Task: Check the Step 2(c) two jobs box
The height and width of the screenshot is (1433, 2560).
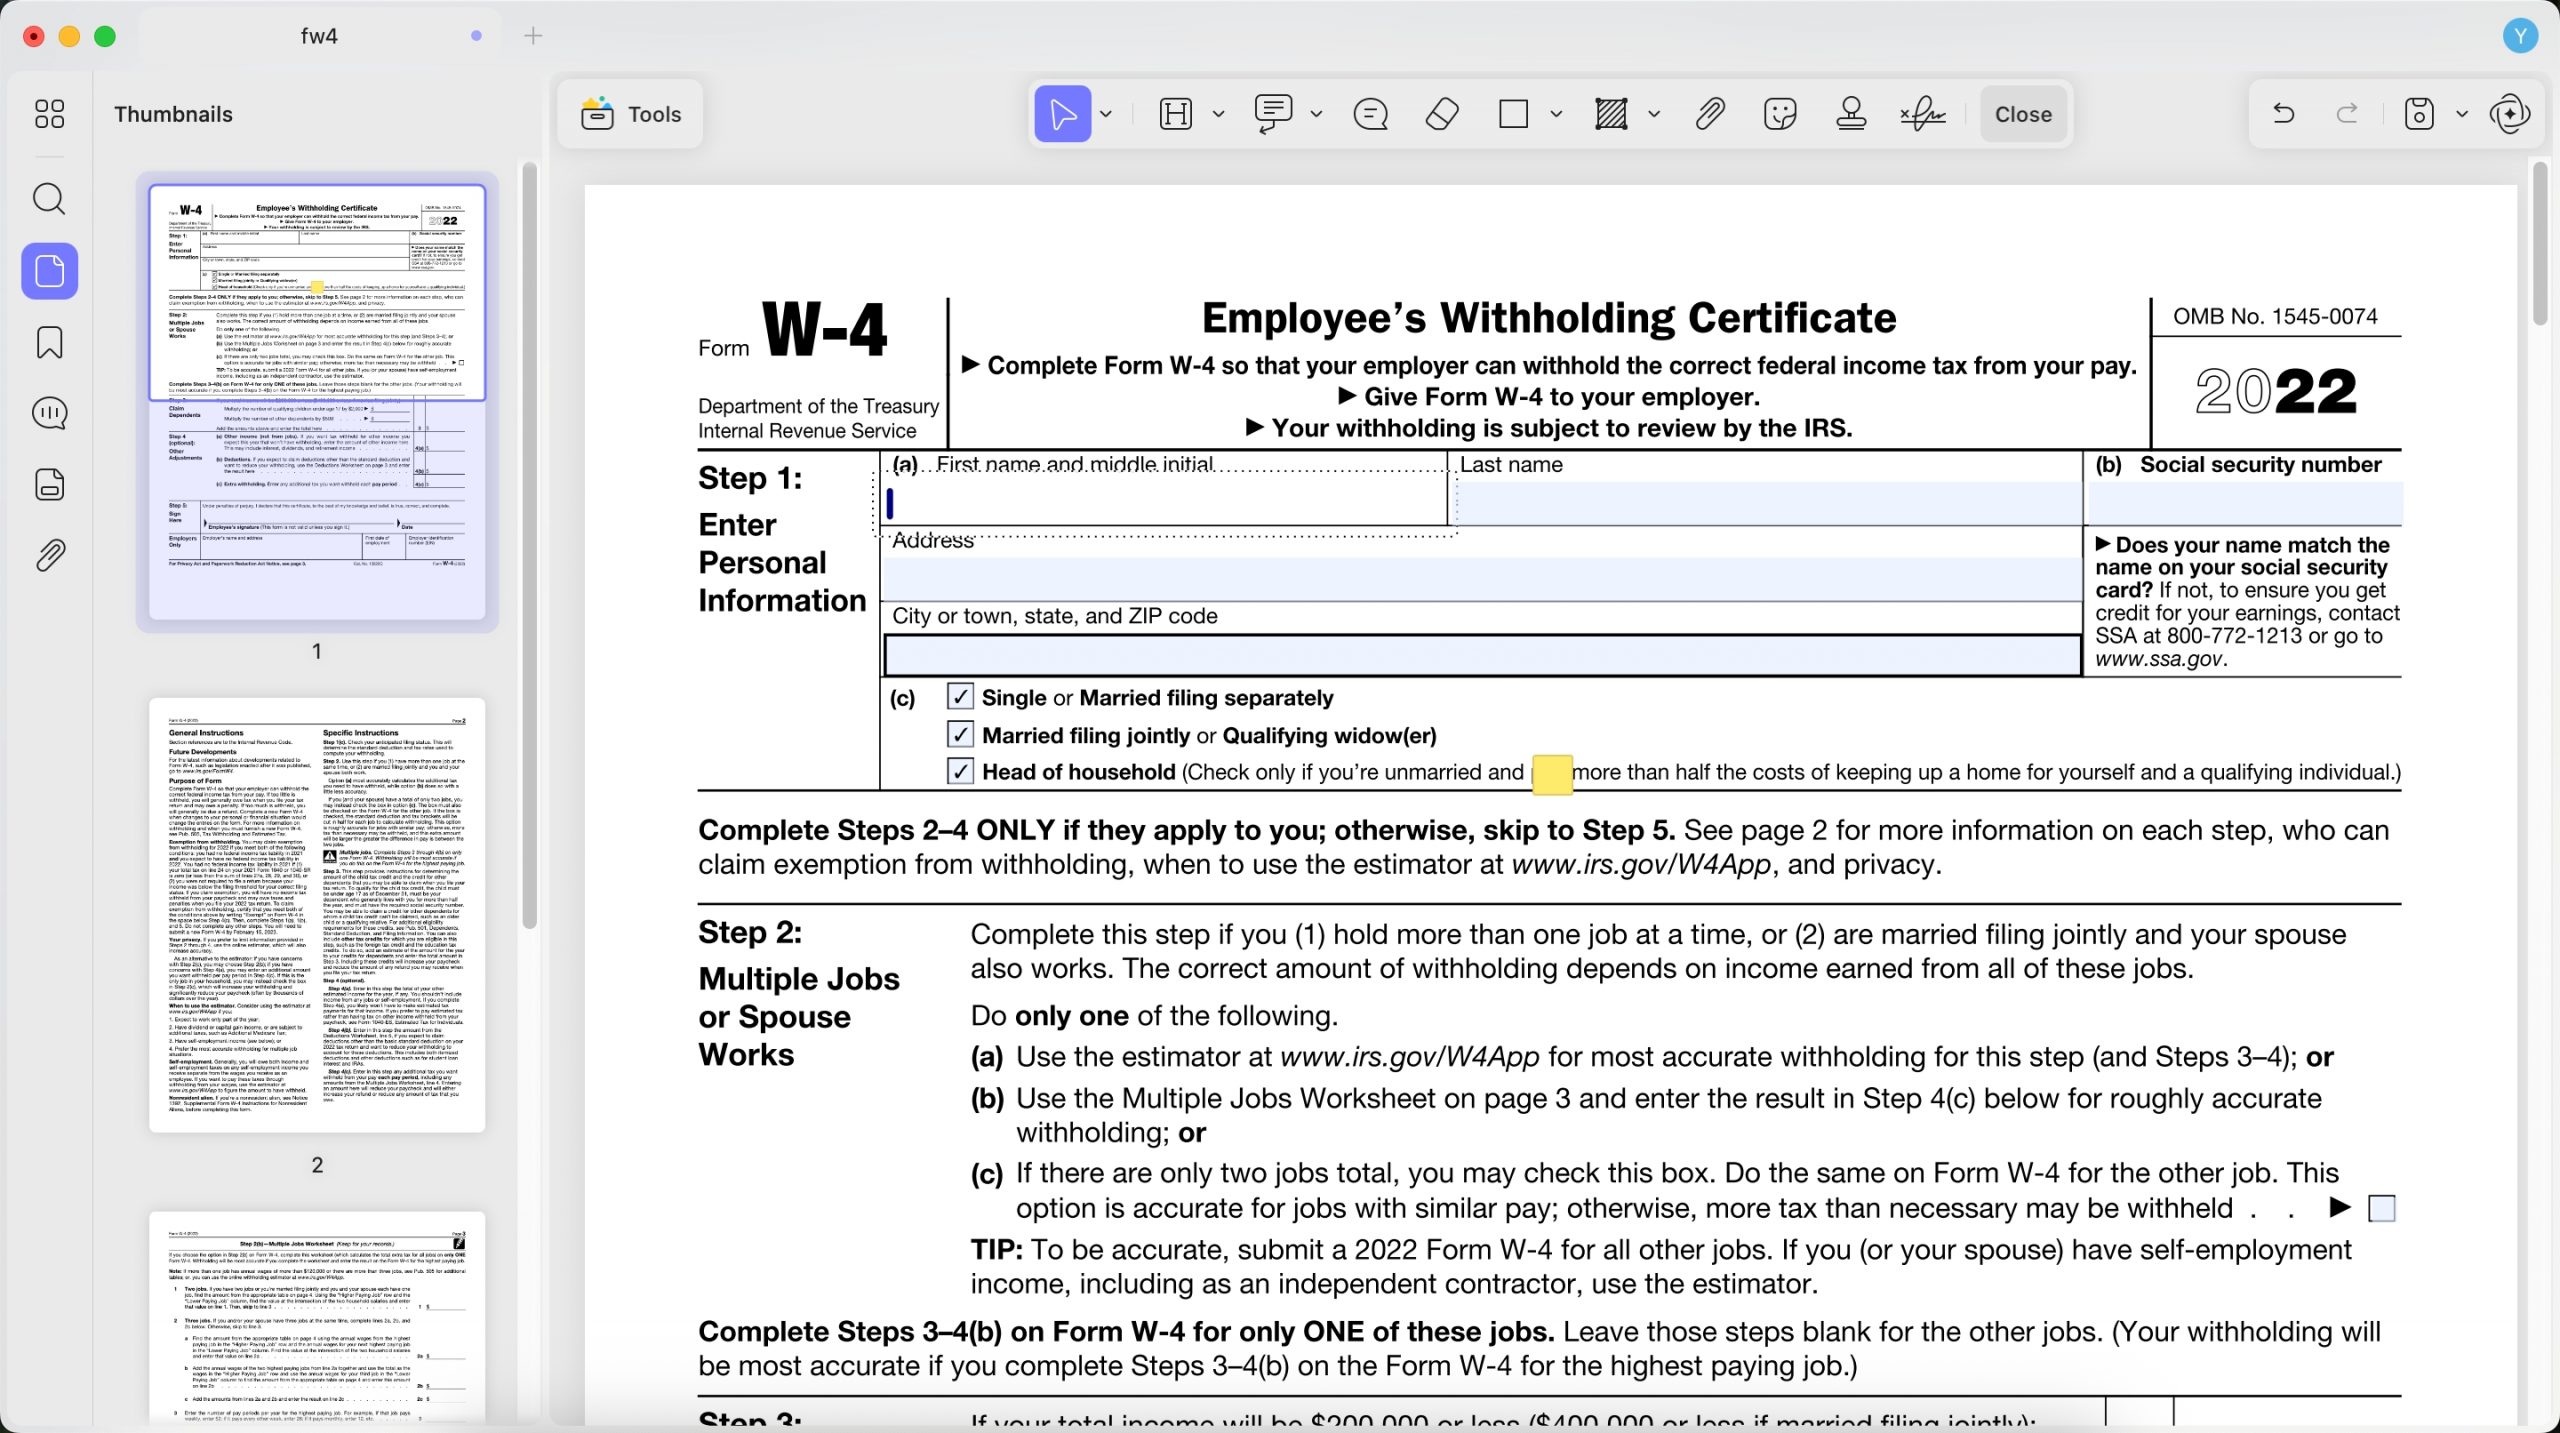Action: click(x=2382, y=1208)
